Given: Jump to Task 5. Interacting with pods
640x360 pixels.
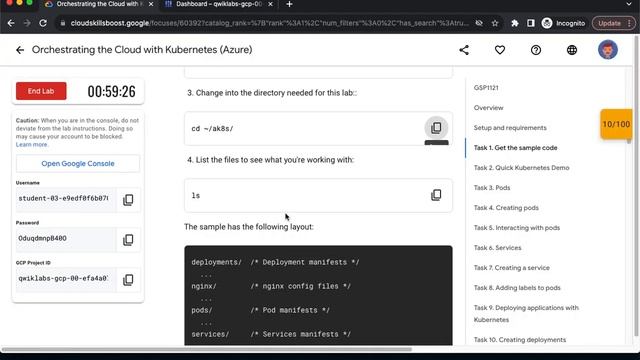Looking at the screenshot, I should pyautogui.click(x=517, y=228).
